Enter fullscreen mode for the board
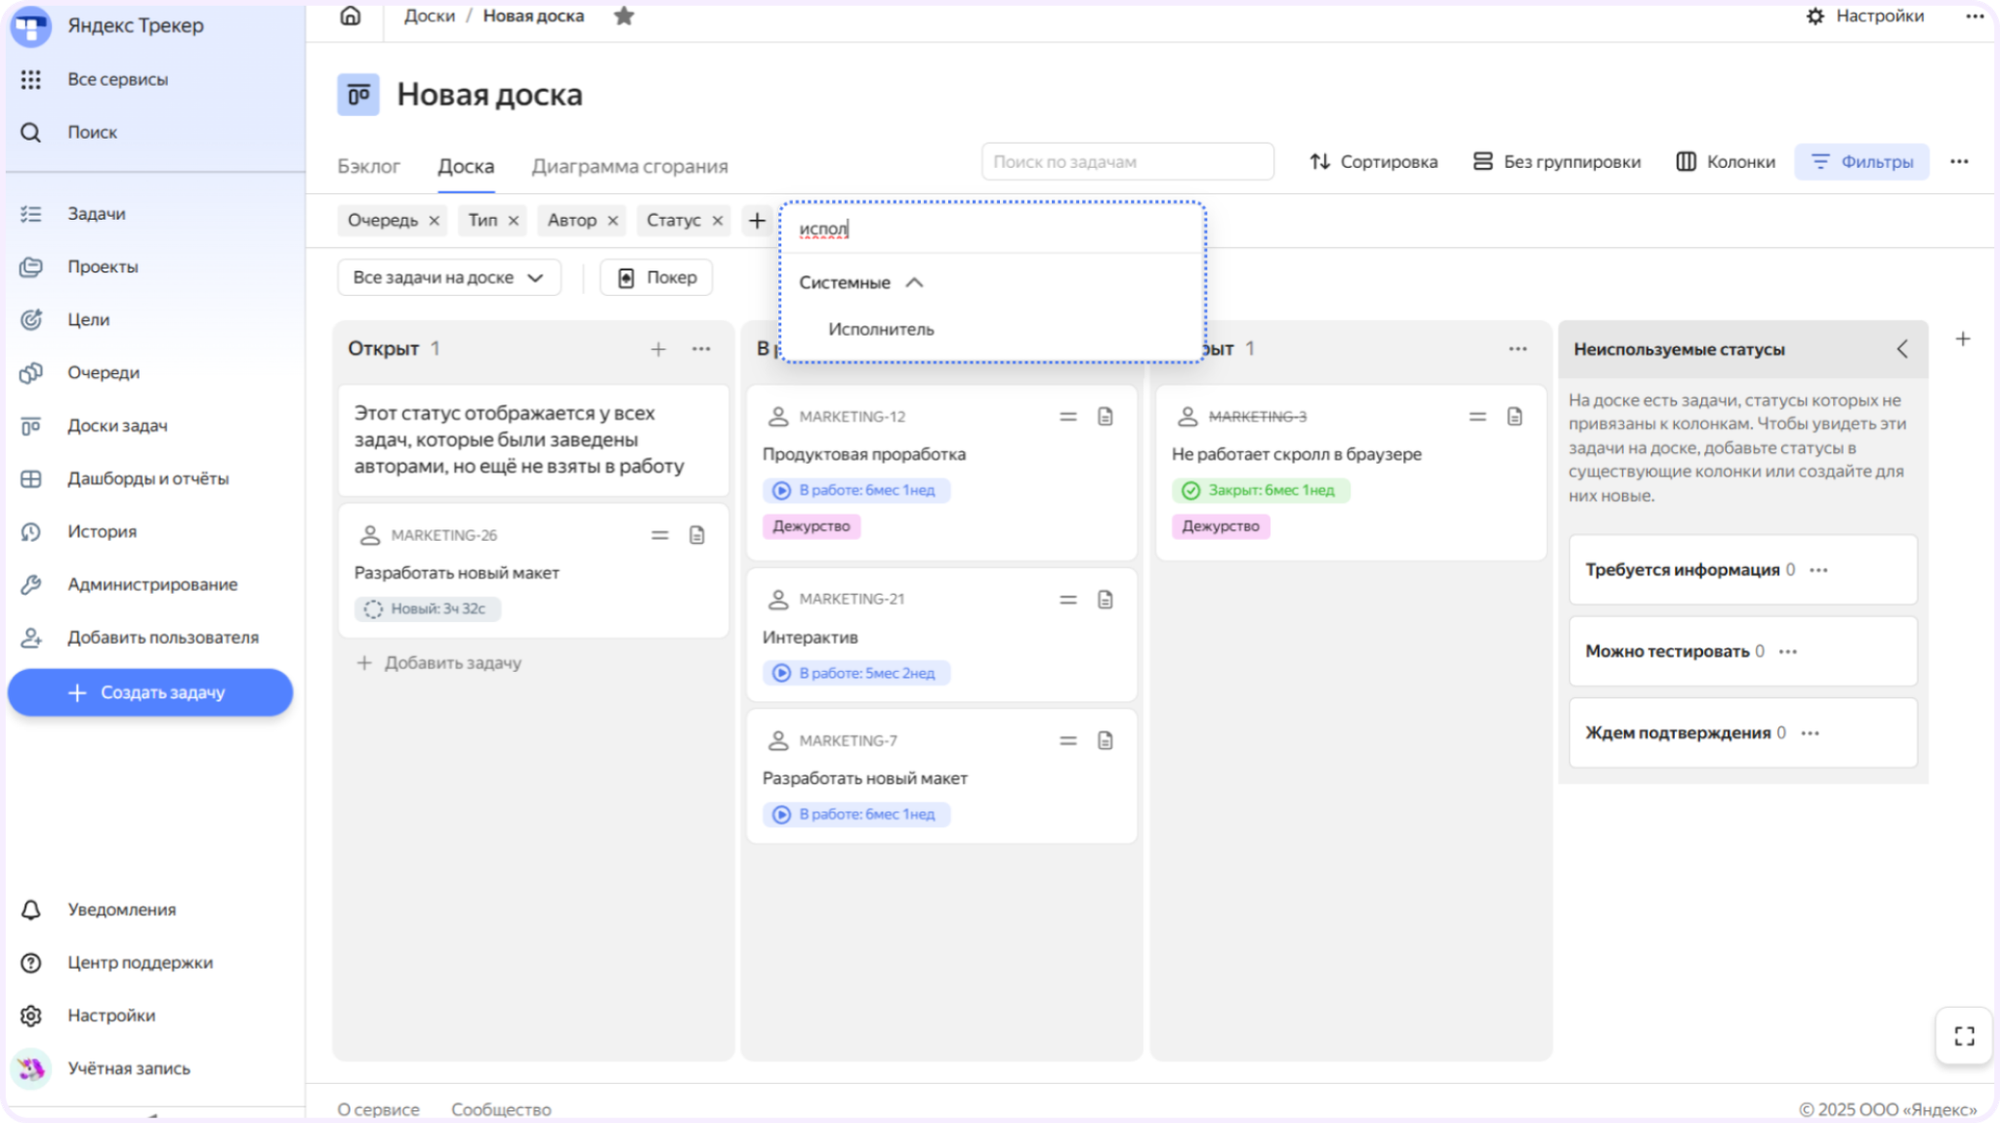The width and height of the screenshot is (2000, 1123). (x=1964, y=1036)
